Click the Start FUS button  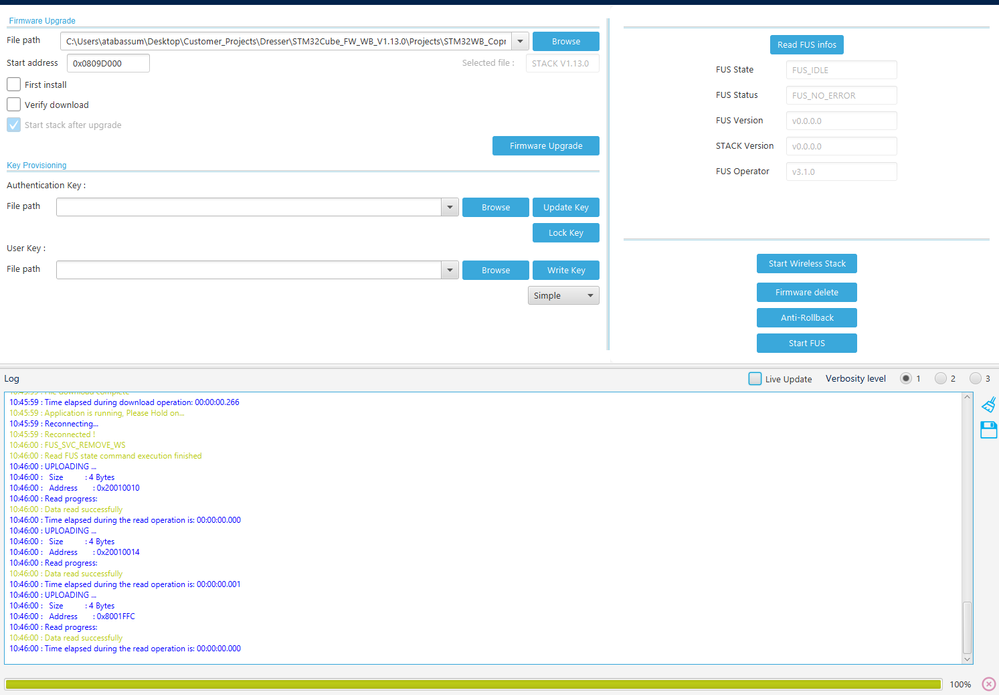(x=807, y=343)
